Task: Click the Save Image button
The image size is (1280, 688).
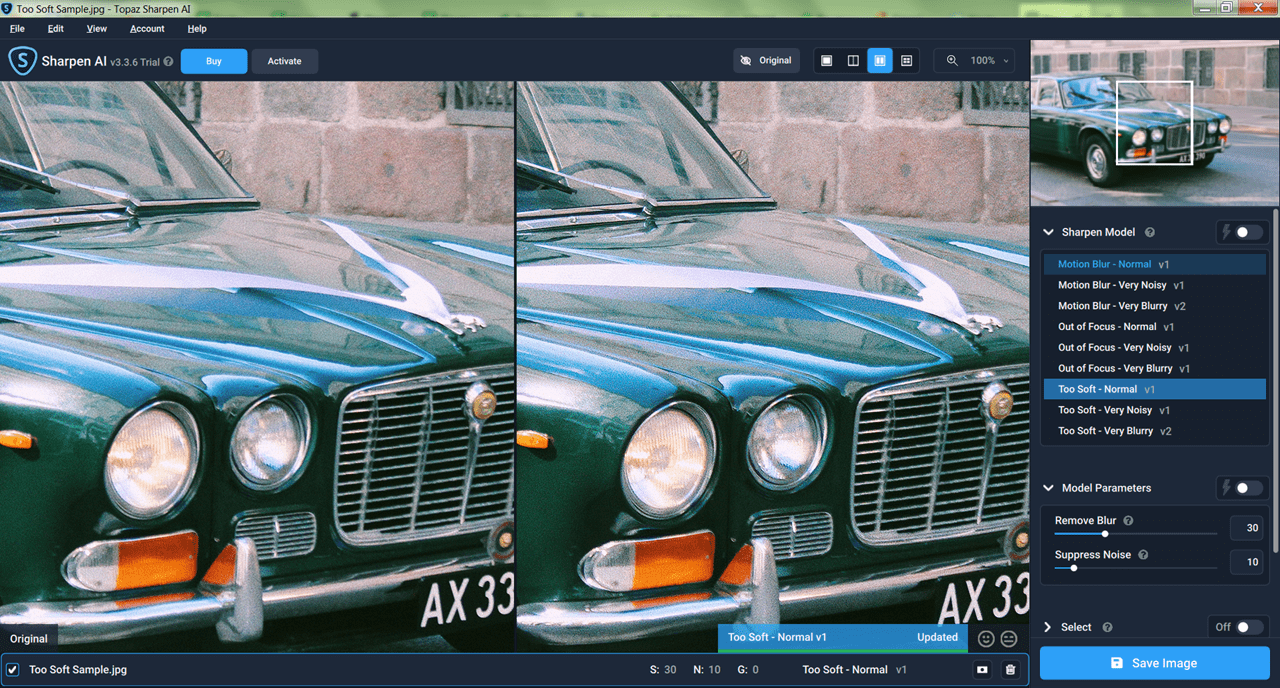Action: 1155,663
